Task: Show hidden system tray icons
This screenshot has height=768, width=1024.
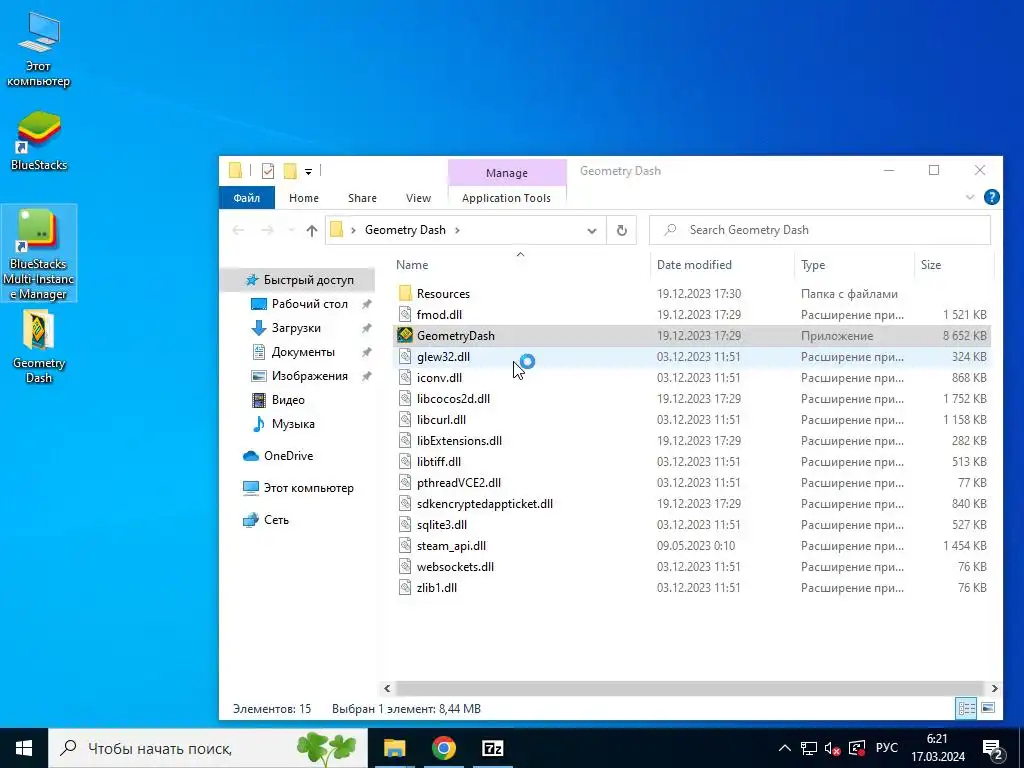Action: click(x=785, y=748)
